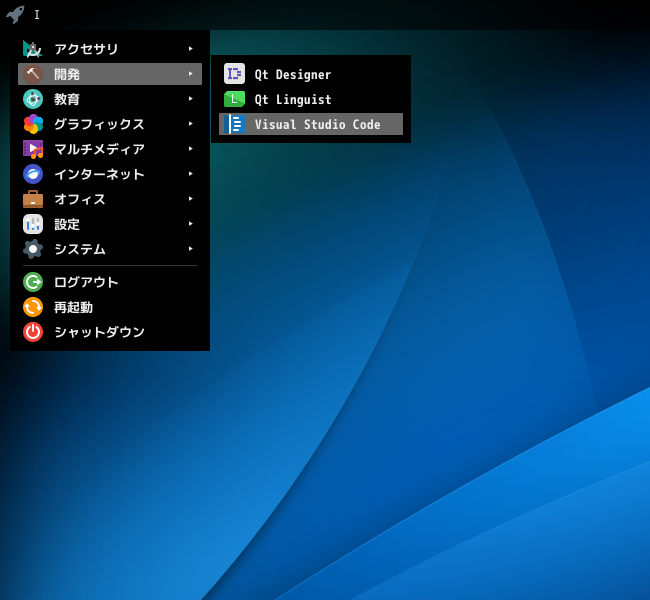The height and width of the screenshot is (600, 650).
Task: Click the red シャットダウン power icon
Action: [x=33, y=332]
